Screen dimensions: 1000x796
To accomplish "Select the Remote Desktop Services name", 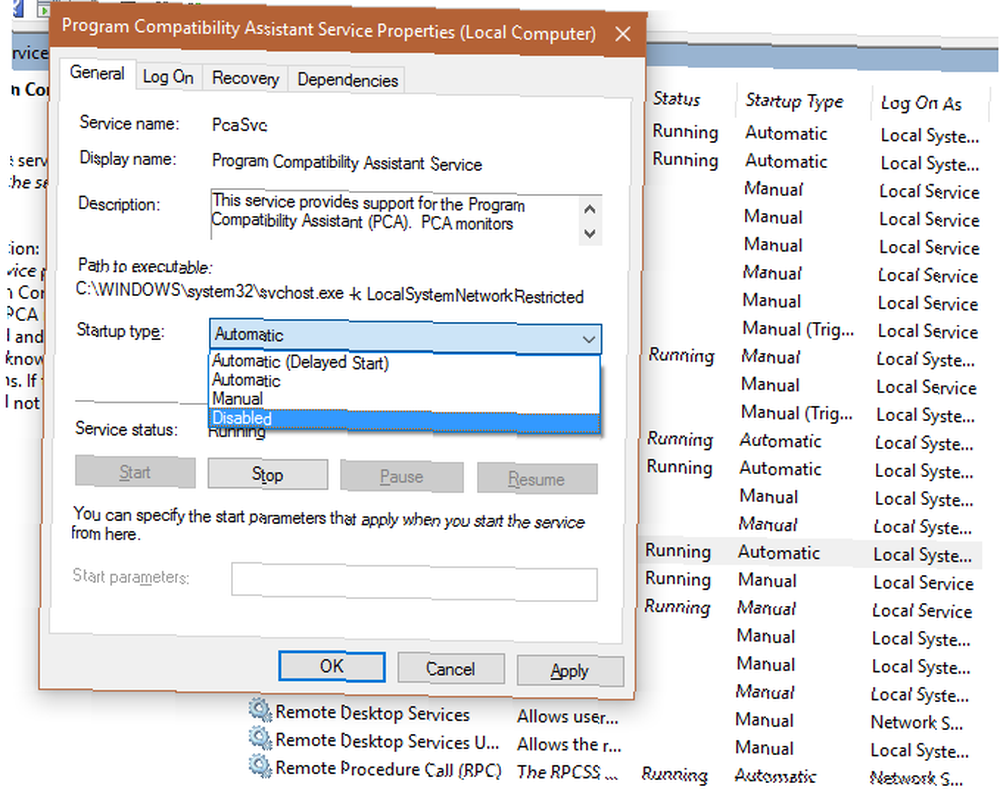I will [372, 714].
